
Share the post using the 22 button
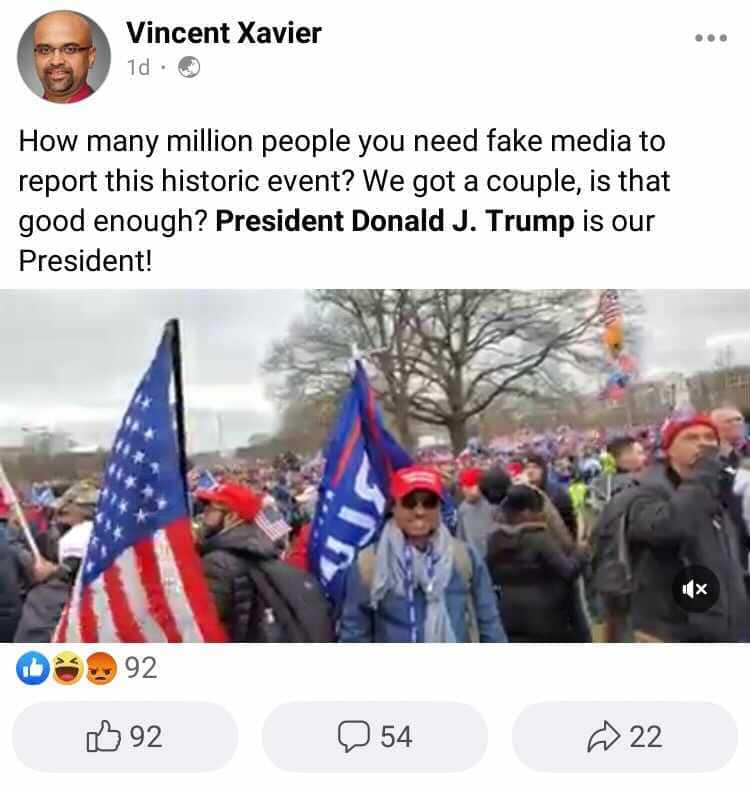(625, 737)
